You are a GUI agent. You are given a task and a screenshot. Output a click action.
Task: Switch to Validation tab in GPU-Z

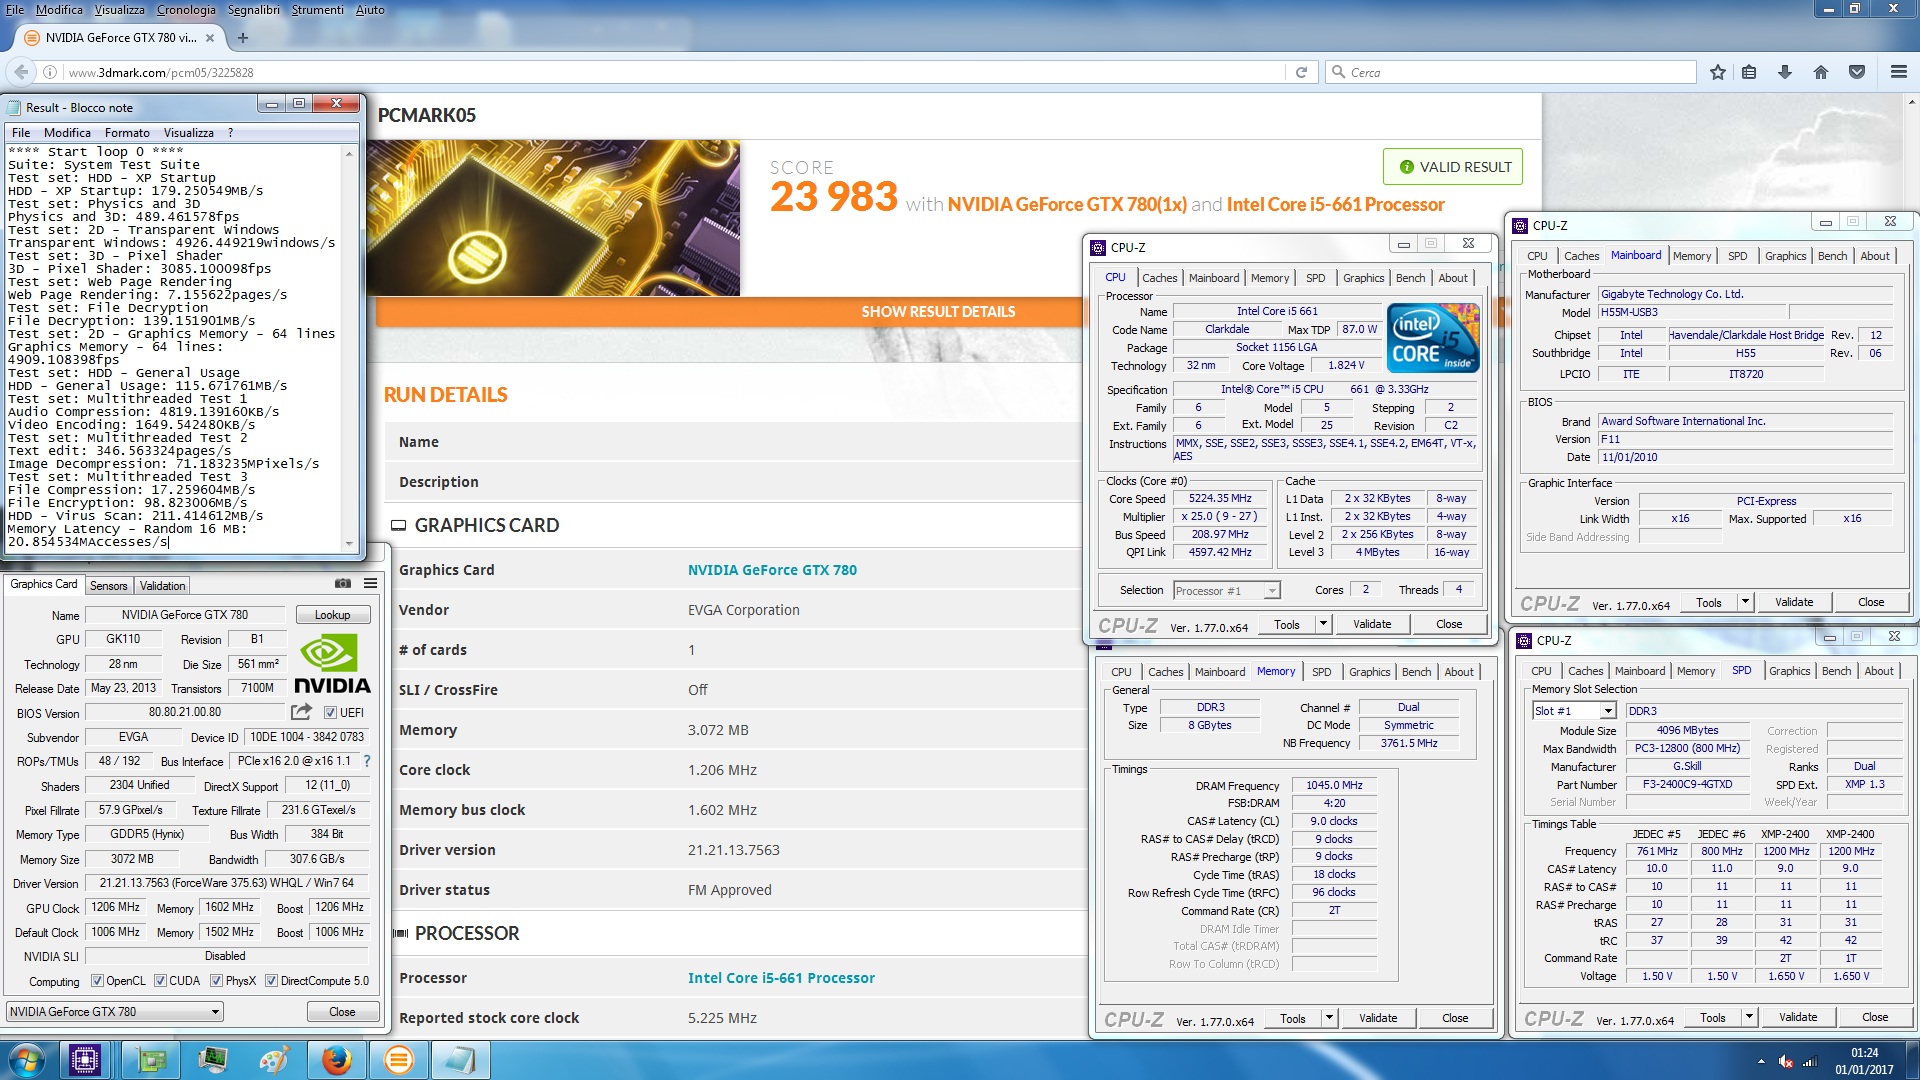162,586
